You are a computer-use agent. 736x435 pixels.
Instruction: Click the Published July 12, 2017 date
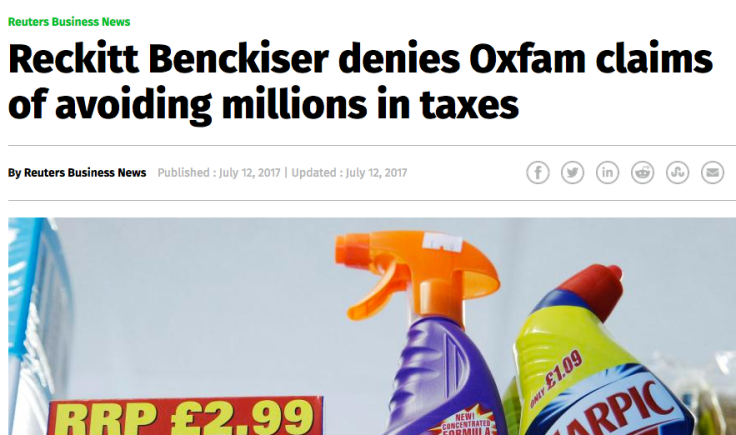[219, 173]
